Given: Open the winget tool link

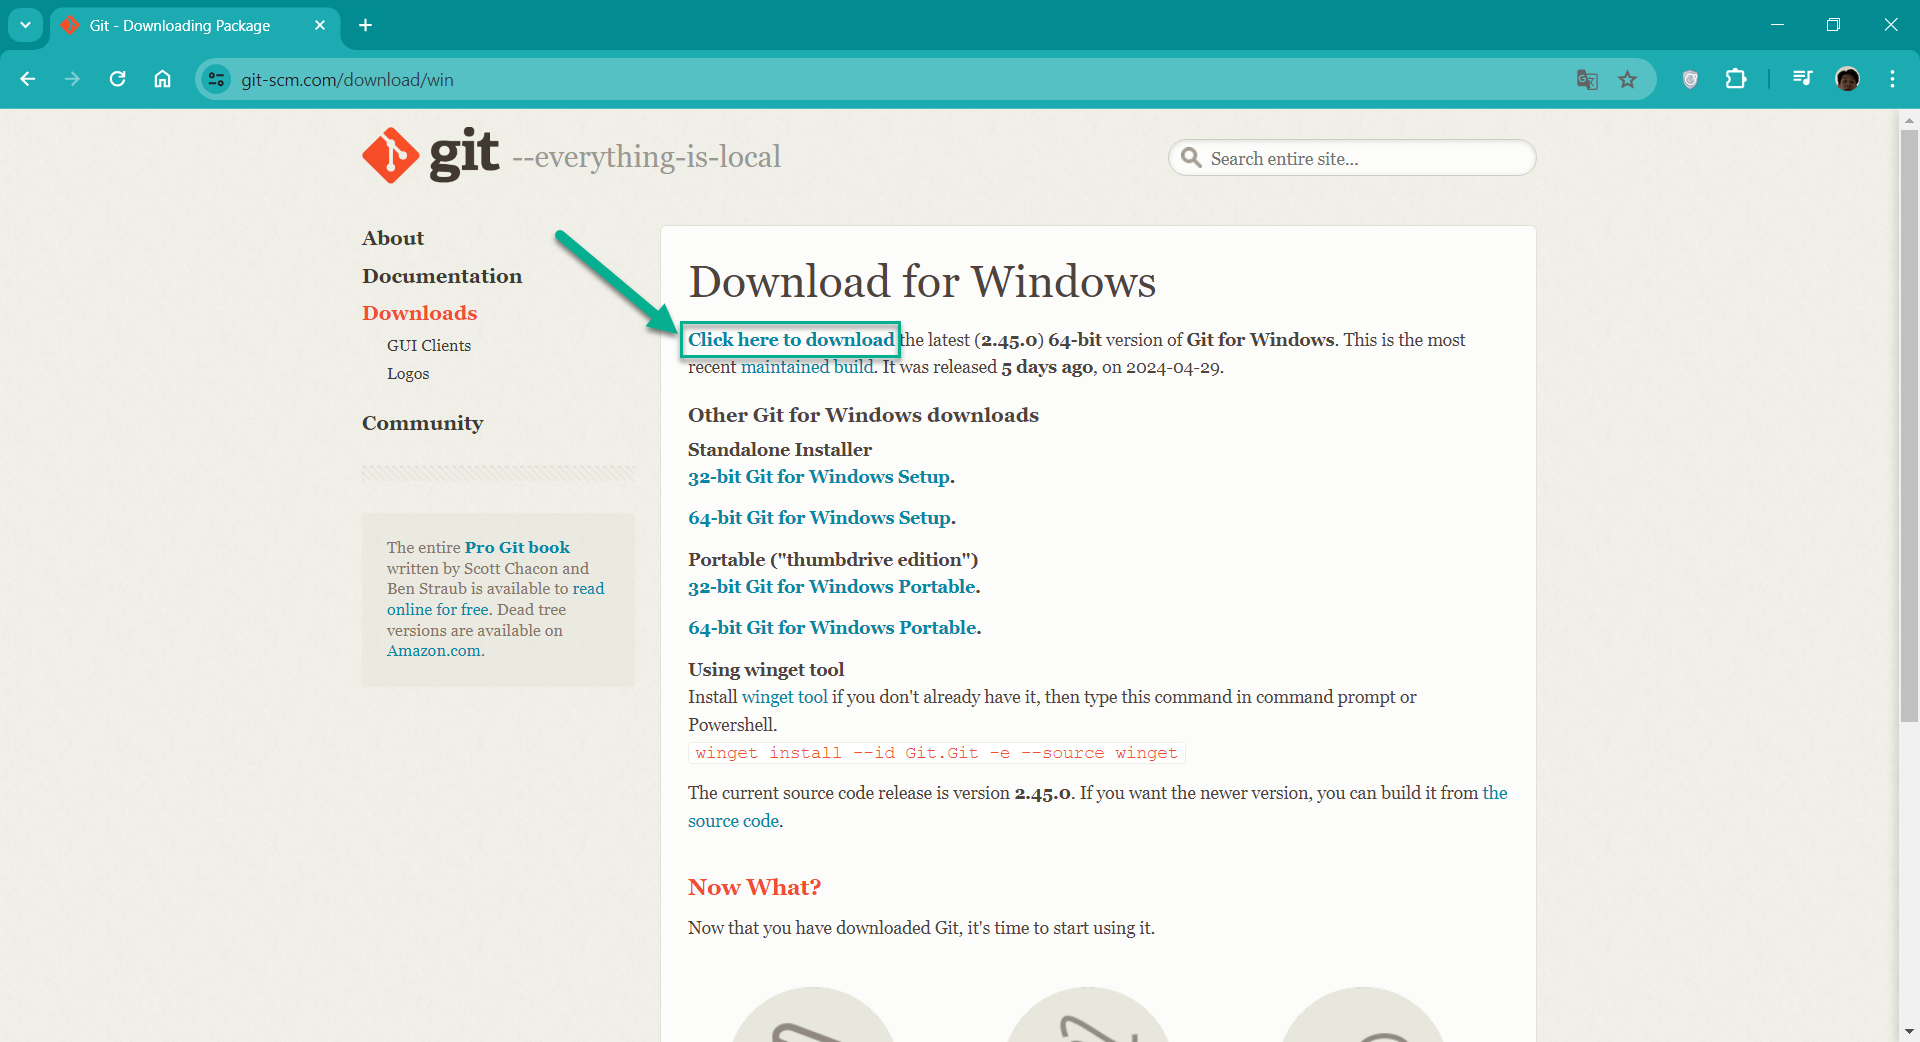Looking at the screenshot, I should point(785,697).
